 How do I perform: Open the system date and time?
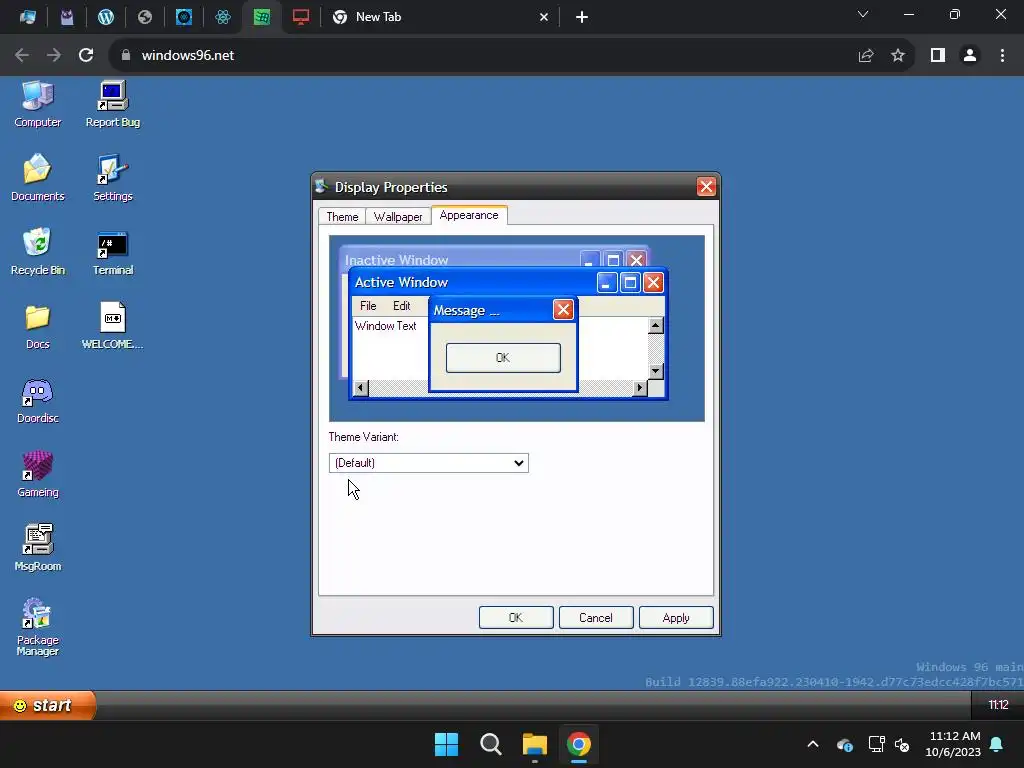(x=953, y=744)
